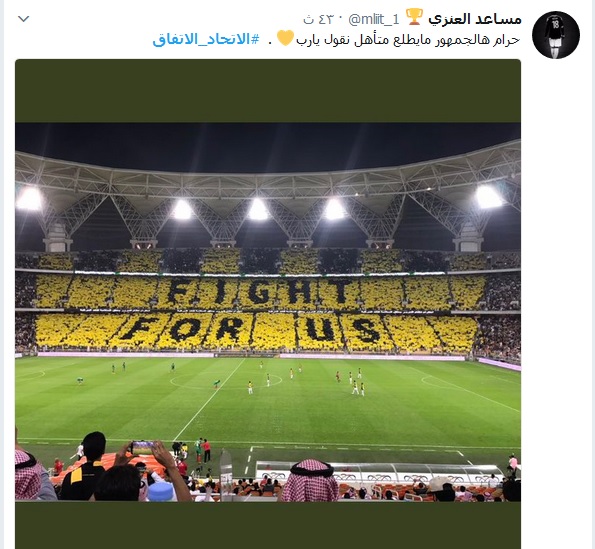Open the tweet author's profile avatar
This screenshot has height=549, width=595.
coord(556,35)
